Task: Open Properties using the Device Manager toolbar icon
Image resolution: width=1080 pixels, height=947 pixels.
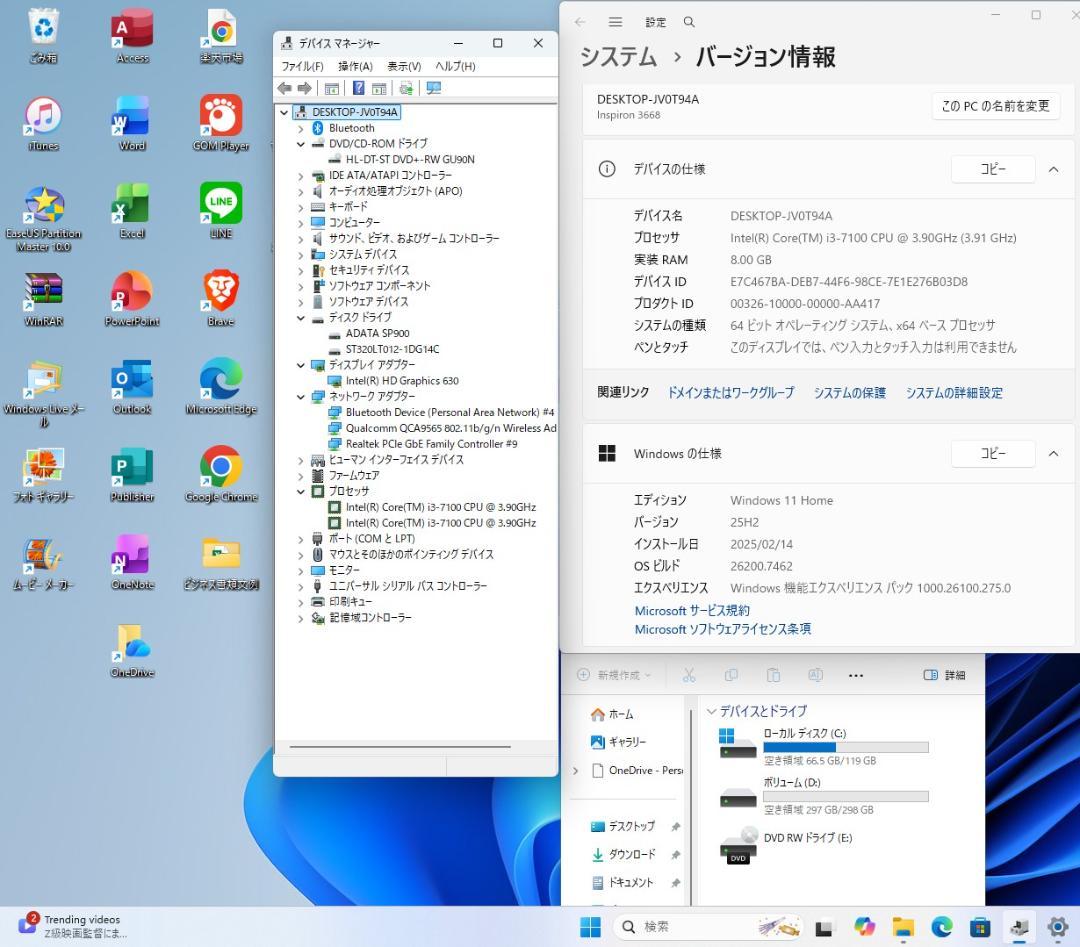Action: pos(379,88)
